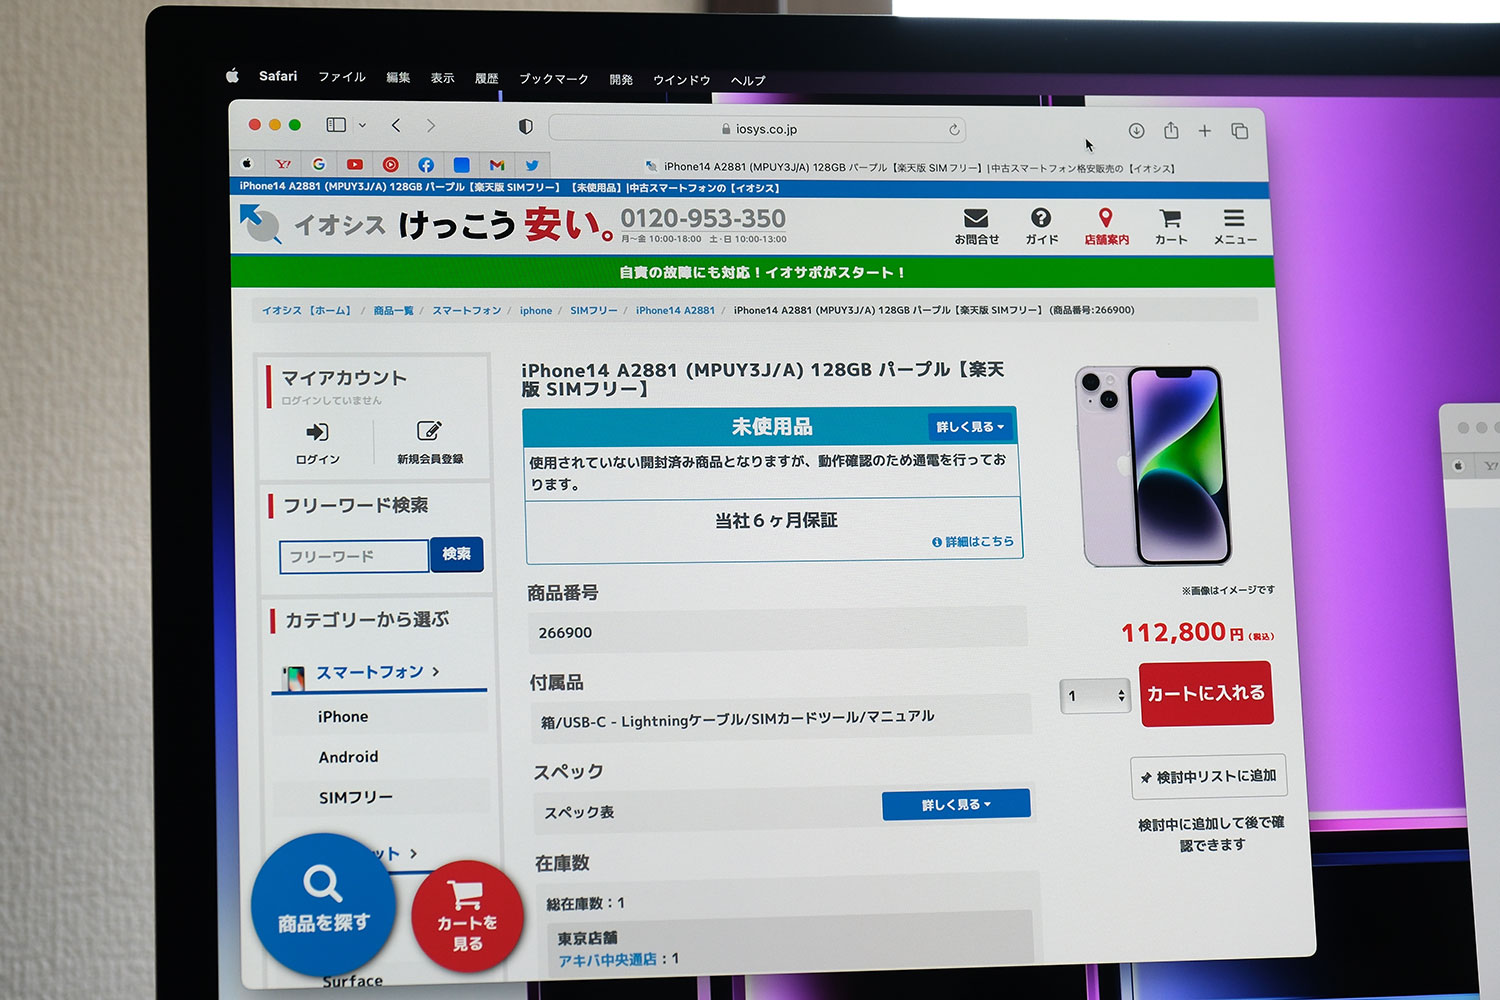Show the tab overview
This screenshot has width=1500, height=1000.
coord(1239,131)
